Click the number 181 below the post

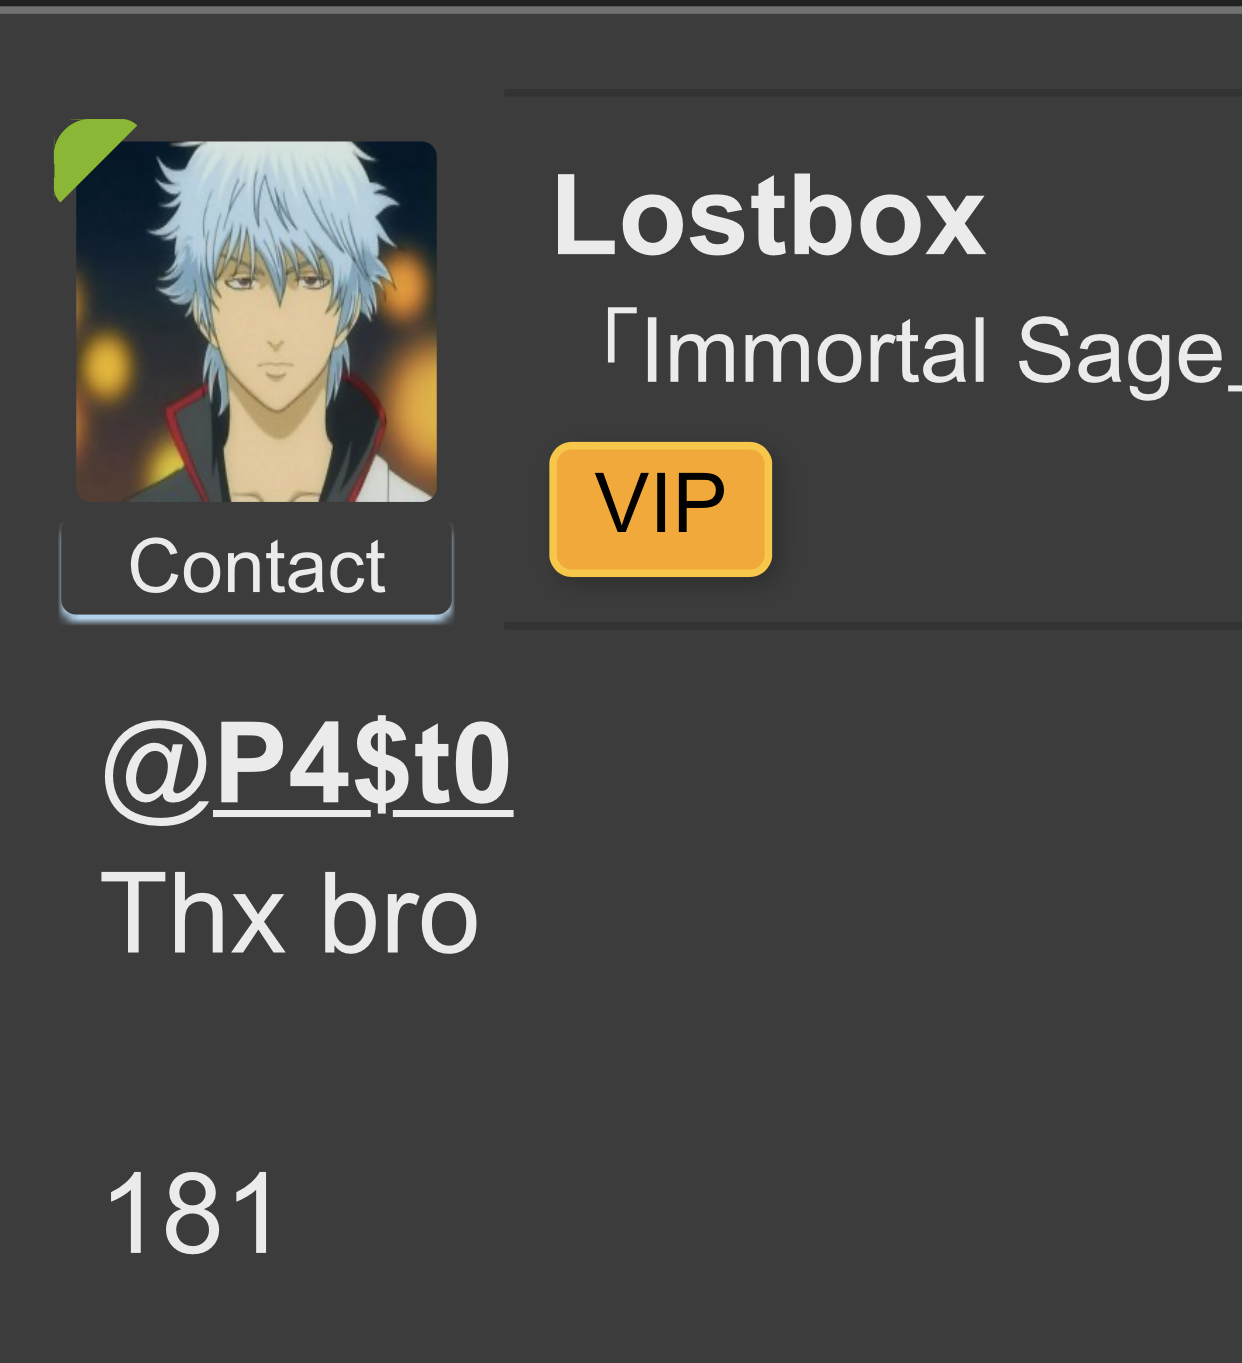190,1213
